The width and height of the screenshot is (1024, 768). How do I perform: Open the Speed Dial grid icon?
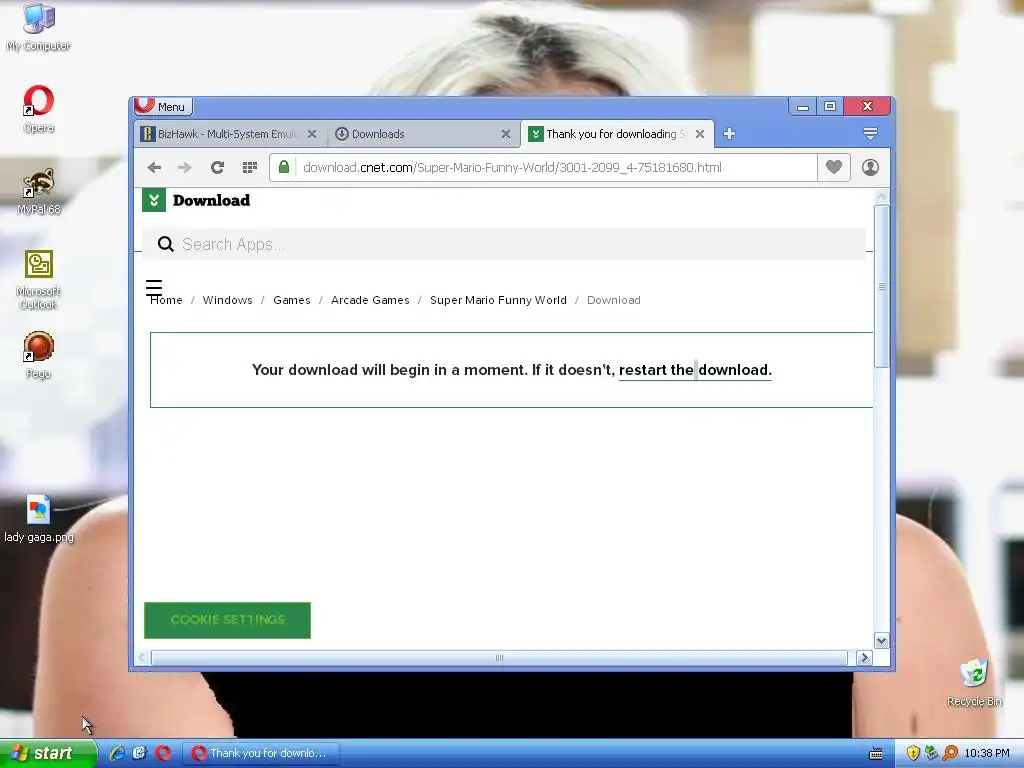249,168
